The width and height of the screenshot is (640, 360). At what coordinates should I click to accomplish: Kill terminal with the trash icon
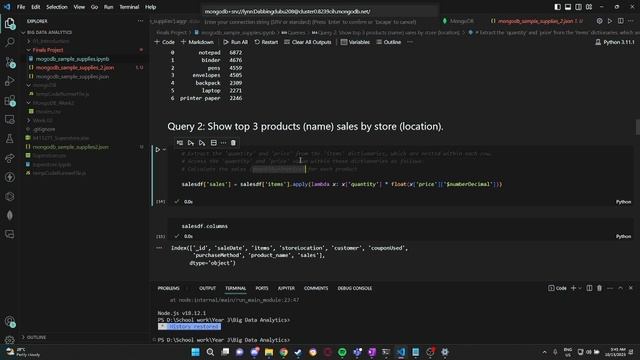click(599, 288)
